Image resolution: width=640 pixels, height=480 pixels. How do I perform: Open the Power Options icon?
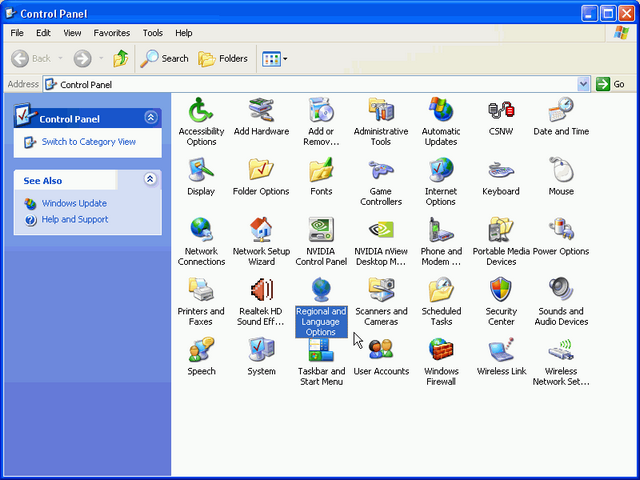coord(561,230)
